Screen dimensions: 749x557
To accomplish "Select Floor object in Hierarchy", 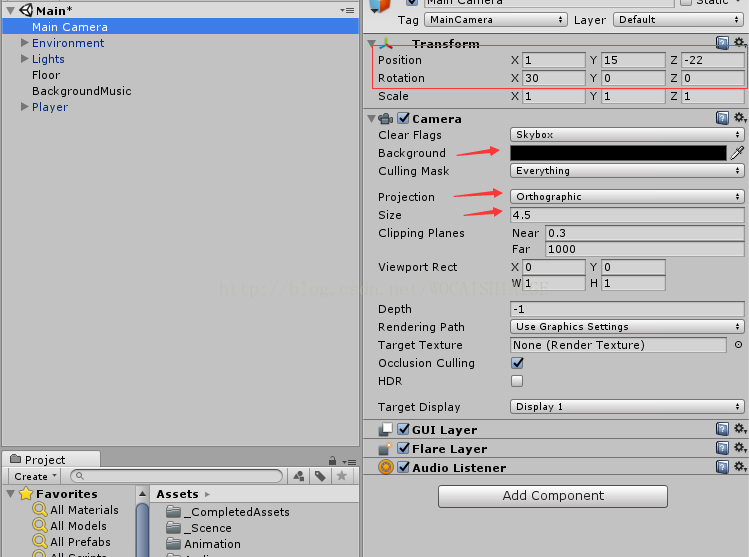I will pyautogui.click(x=46, y=75).
